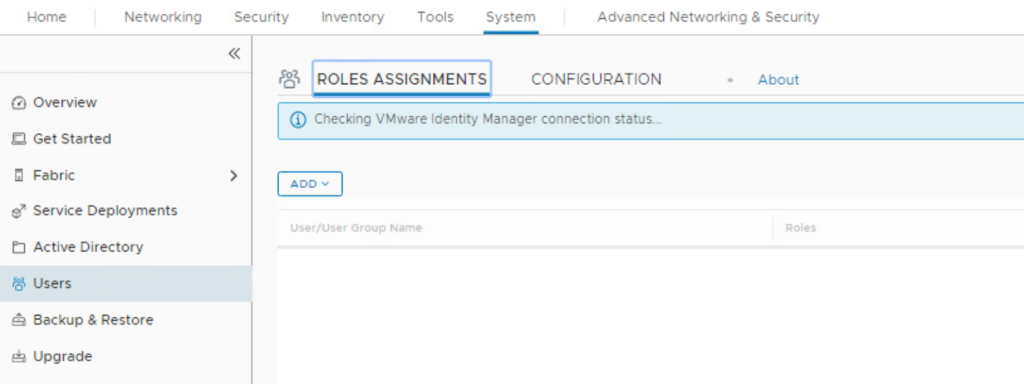Screen dimensions: 1024x384
Task: Click the info icon in status banner
Action: [298, 120]
